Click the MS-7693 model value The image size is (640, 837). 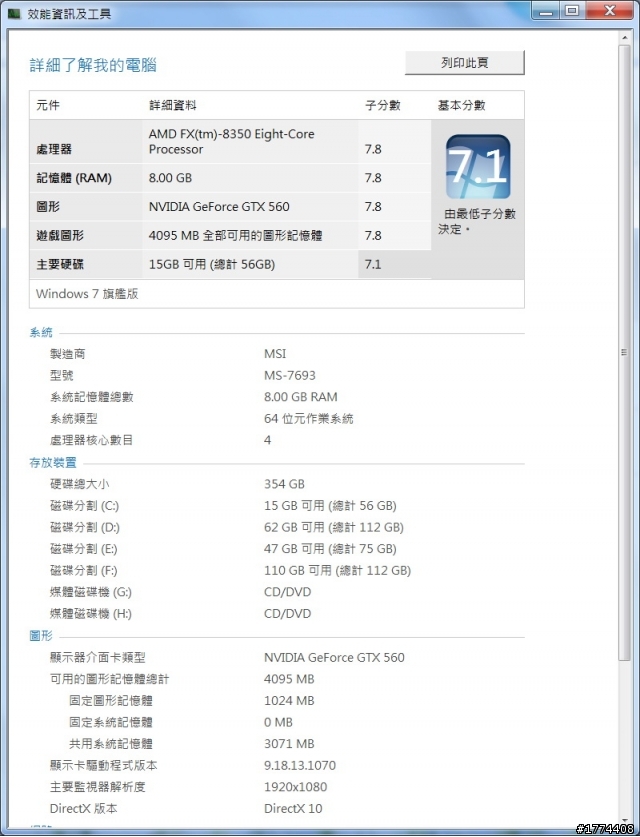point(290,375)
